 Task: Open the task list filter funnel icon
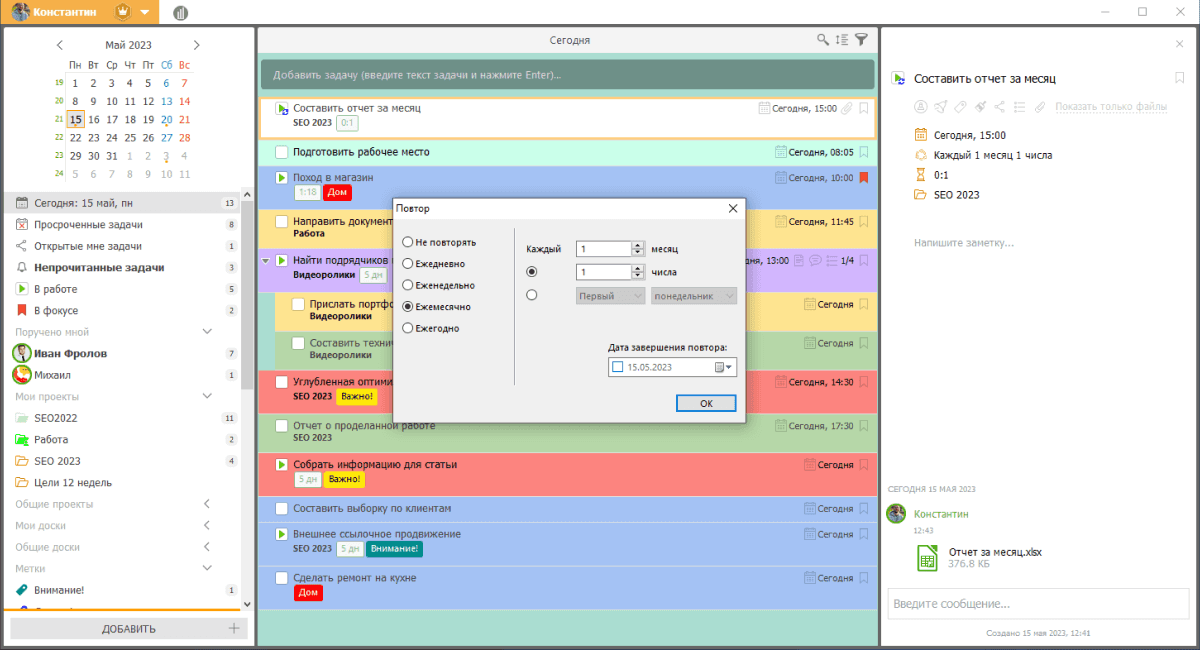861,40
